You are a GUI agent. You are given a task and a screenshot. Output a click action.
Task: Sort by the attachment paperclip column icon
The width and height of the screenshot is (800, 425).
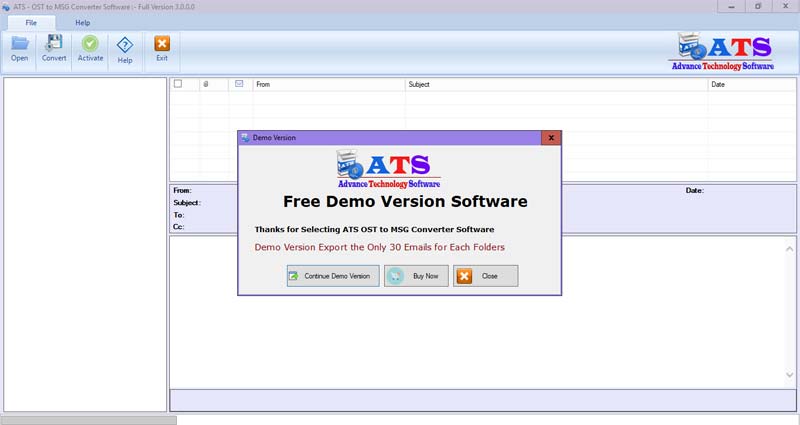(x=206, y=84)
